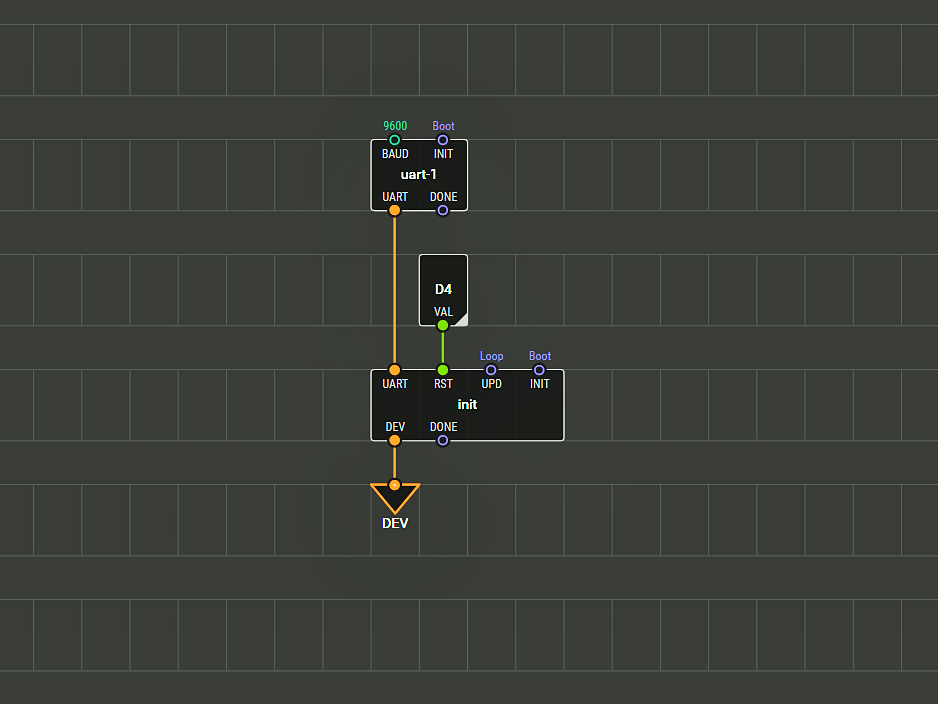Viewport: 938px width, 704px height.
Task: Click the BAUD input pin on uart-1
Action: 394,140
